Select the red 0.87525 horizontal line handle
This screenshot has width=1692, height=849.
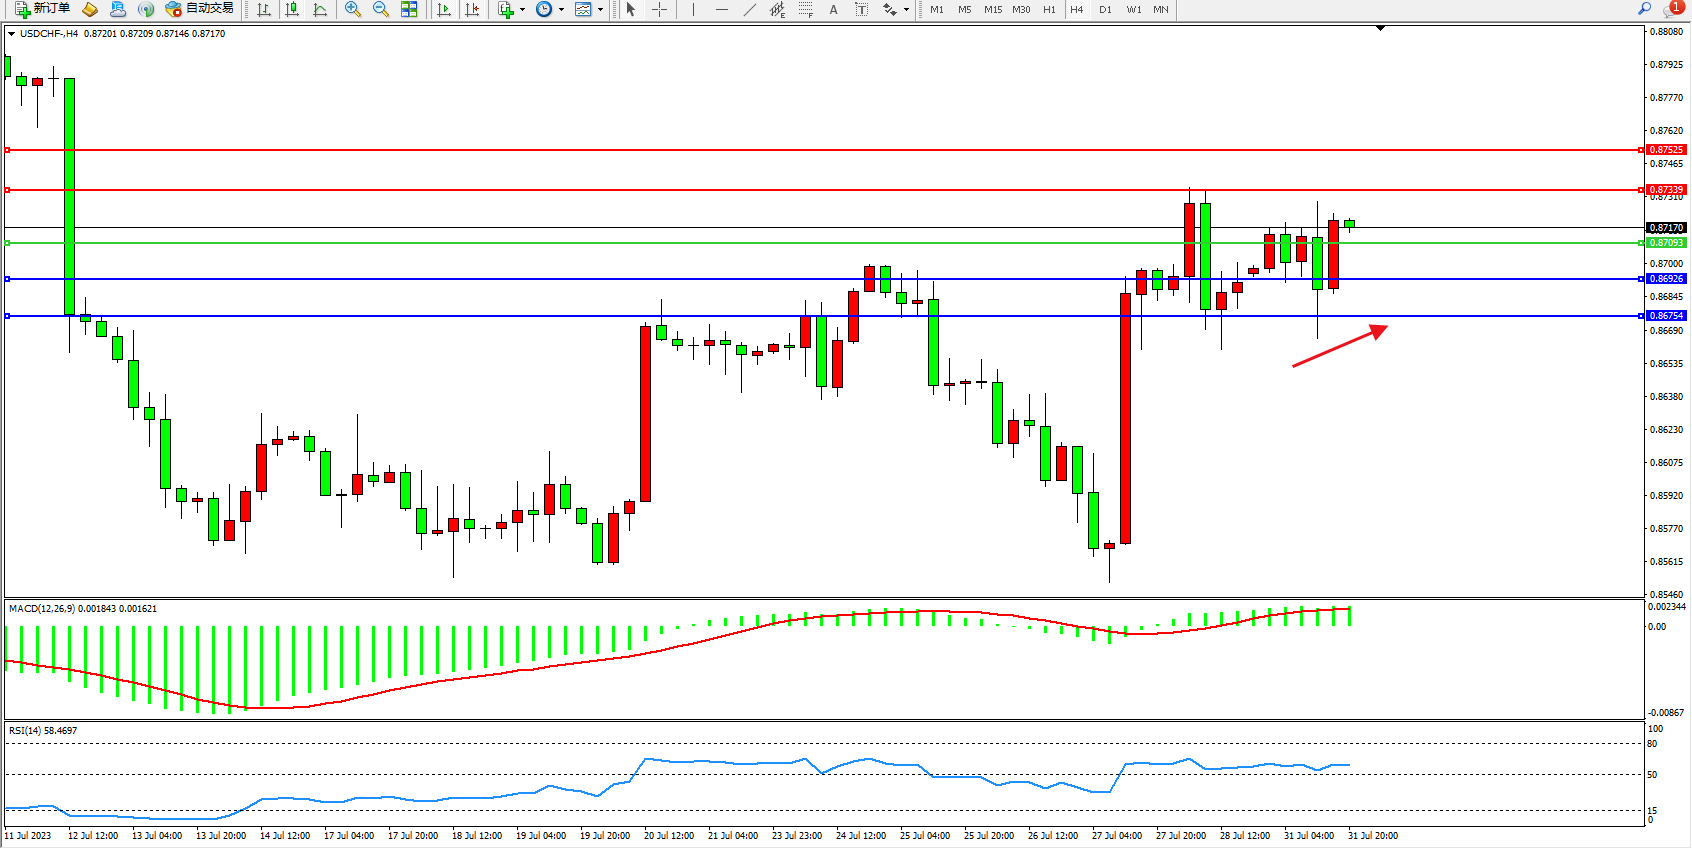[8, 150]
